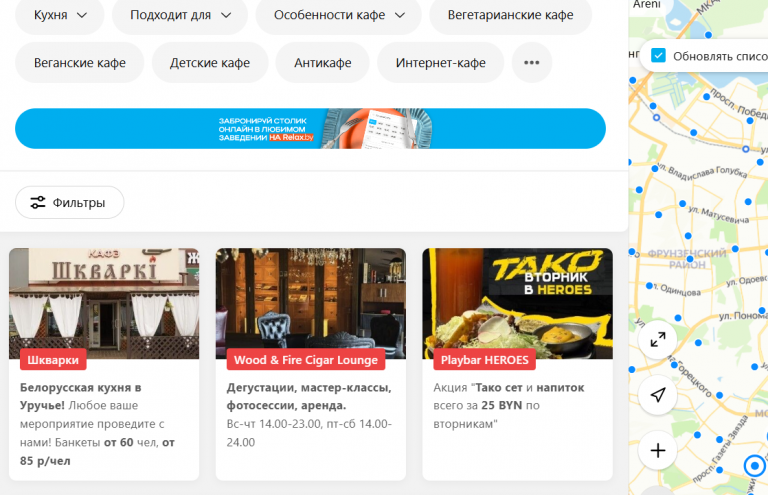The width and height of the screenshot is (768, 495).
Task: Toggle the Обновлять список checkbox on map
Action: point(658,56)
